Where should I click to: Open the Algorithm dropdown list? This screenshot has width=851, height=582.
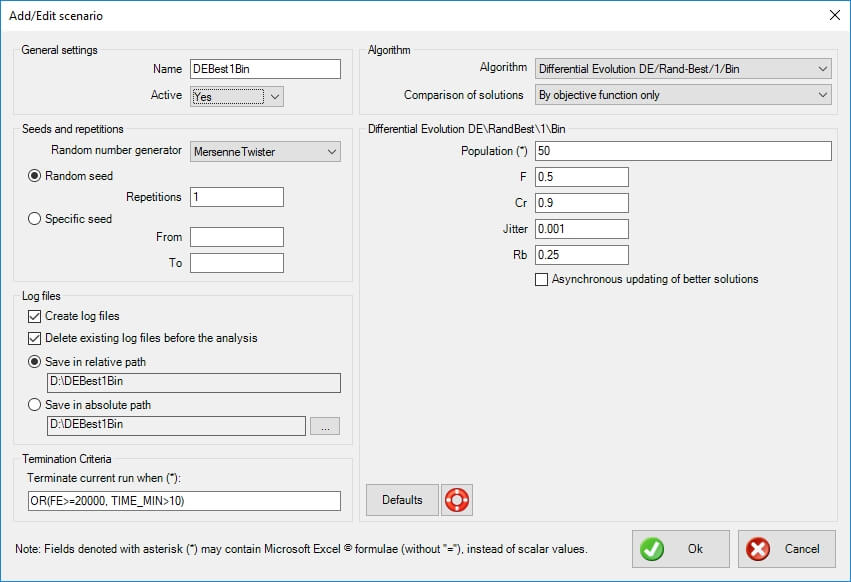(x=683, y=69)
